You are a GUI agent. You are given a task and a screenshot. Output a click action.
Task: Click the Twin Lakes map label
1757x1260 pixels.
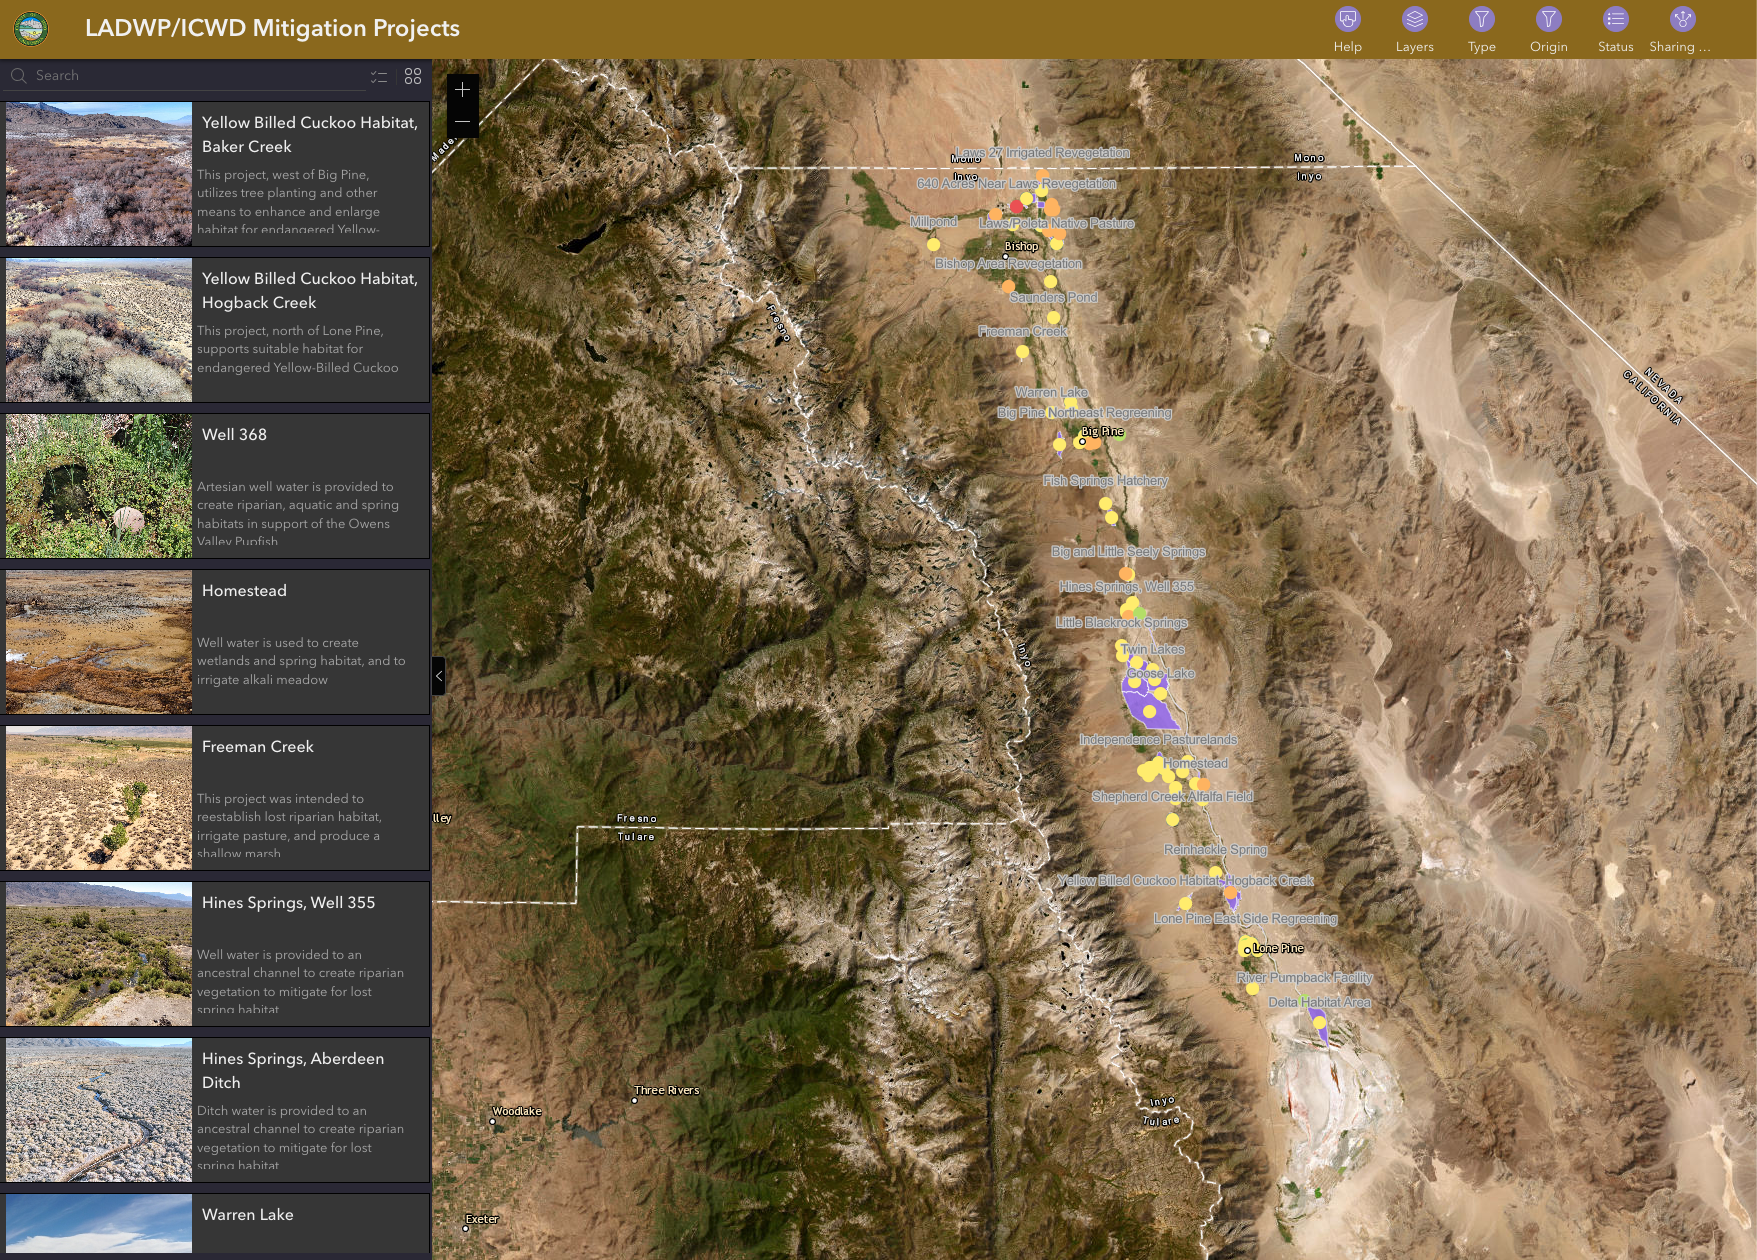[x=1153, y=650]
